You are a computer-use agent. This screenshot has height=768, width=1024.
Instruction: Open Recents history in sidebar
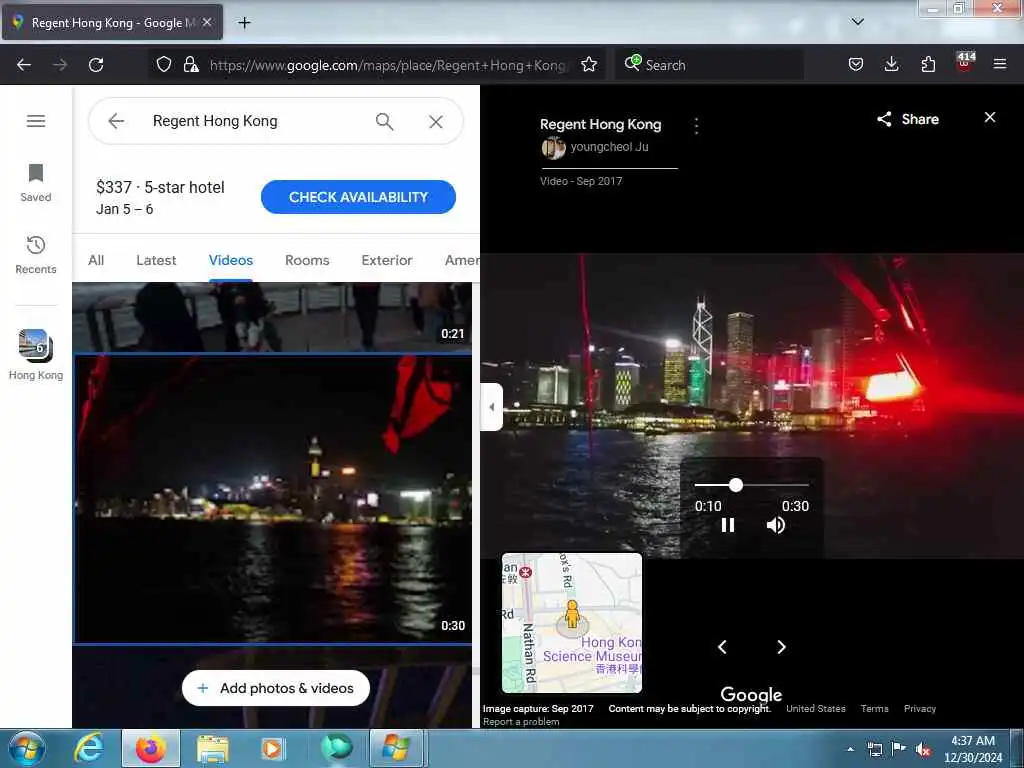click(x=35, y=255)
